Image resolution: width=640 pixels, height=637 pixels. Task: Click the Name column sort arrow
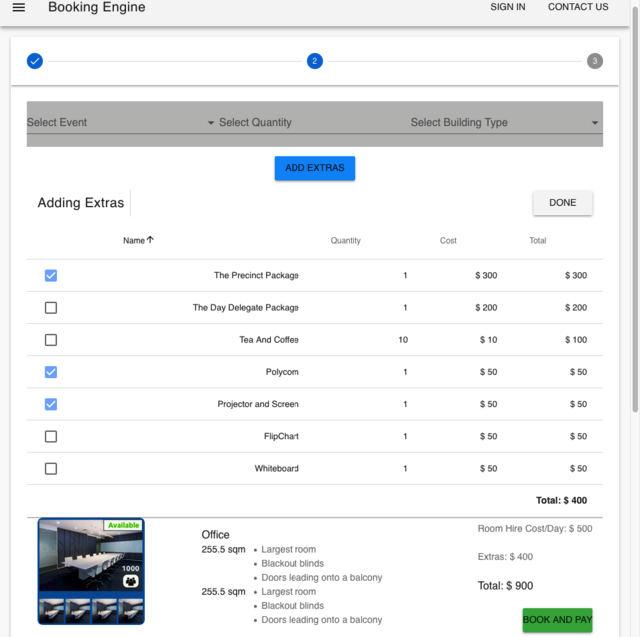pyautogui.click(x=151, y=240)
